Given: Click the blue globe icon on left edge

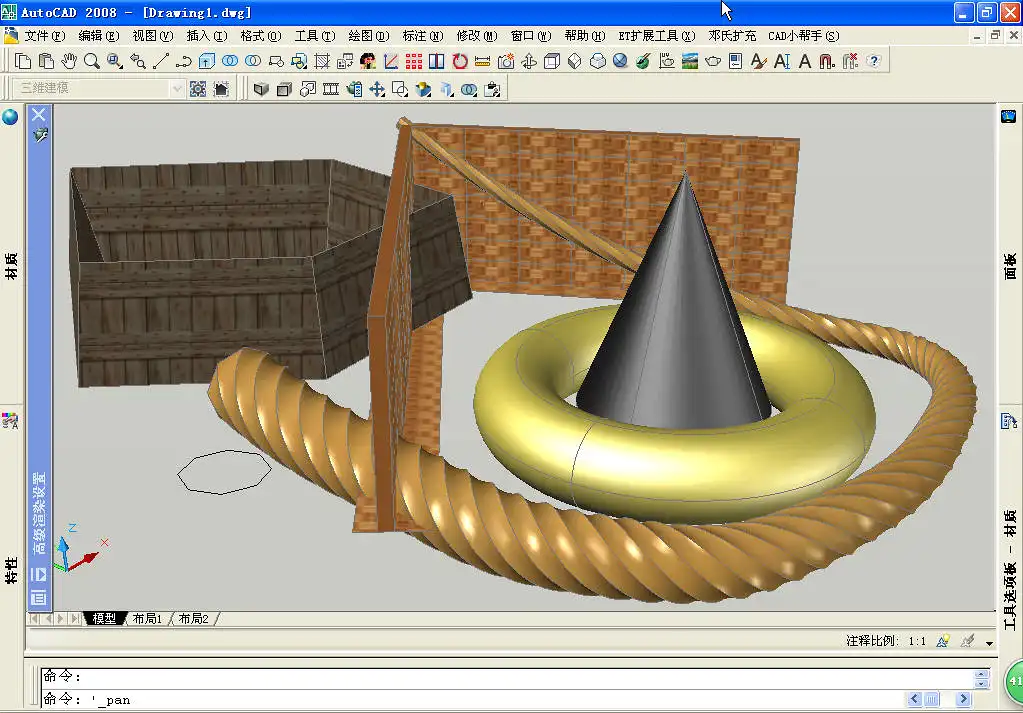Looking at the screenshot, I should click(x=10, y=117).
